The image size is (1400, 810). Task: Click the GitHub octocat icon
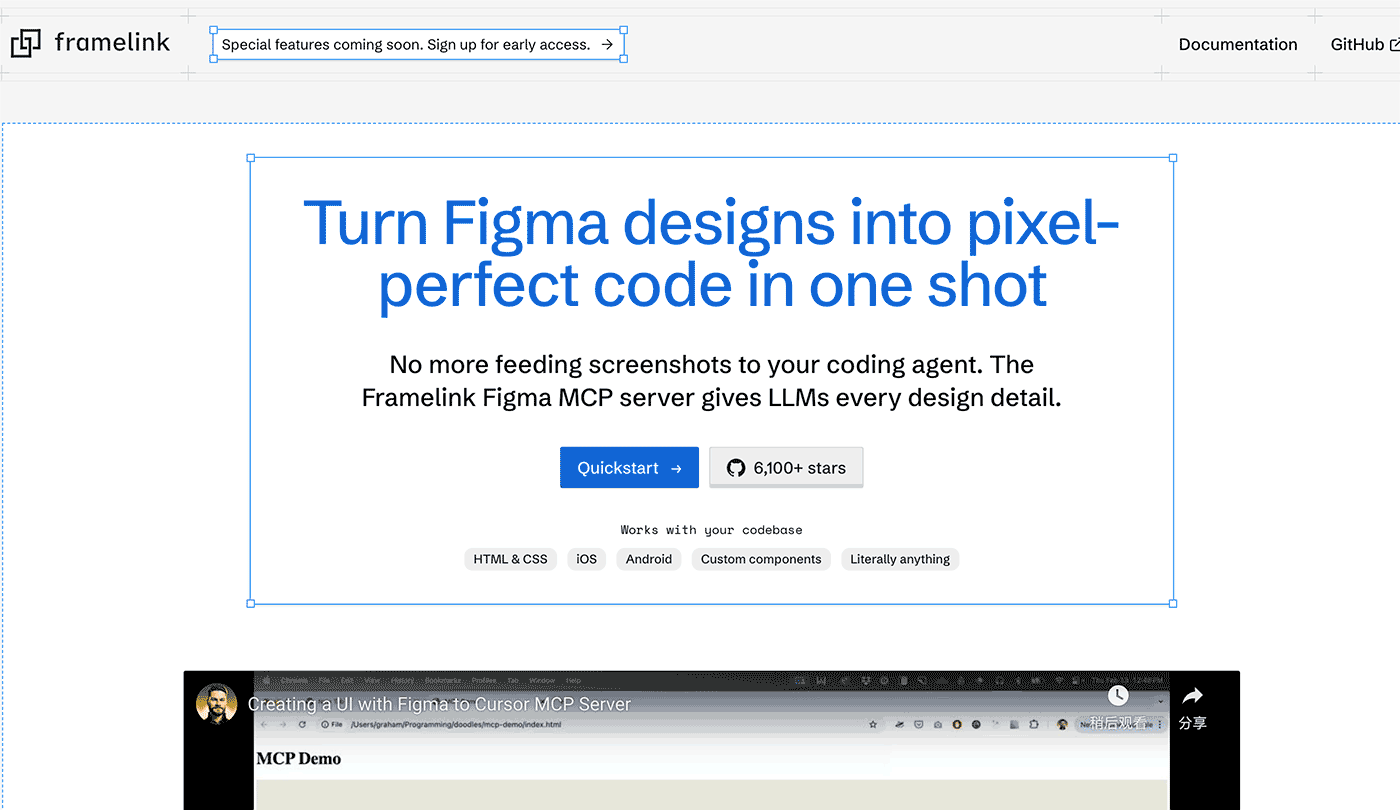click(x=736, y=468)
